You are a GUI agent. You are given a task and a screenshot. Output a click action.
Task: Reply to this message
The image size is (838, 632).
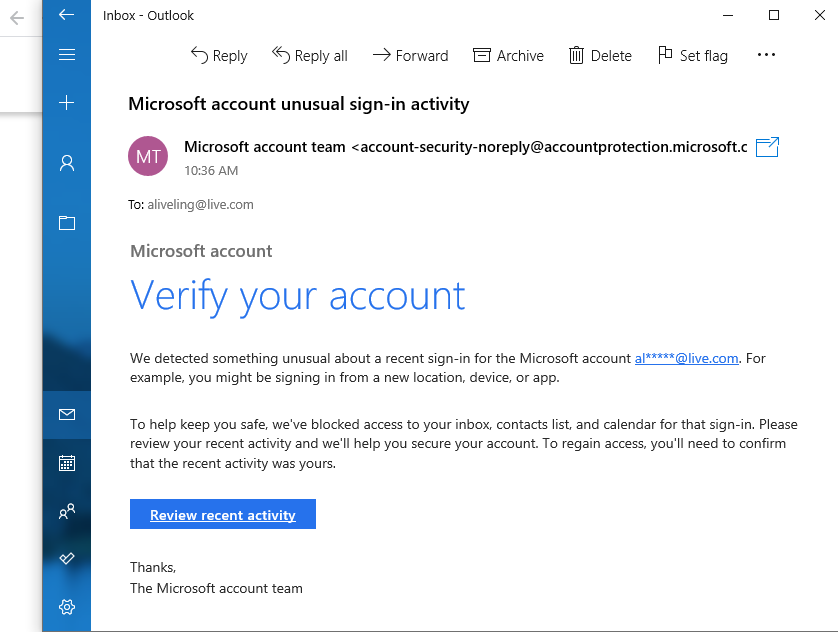coord(219,56)
